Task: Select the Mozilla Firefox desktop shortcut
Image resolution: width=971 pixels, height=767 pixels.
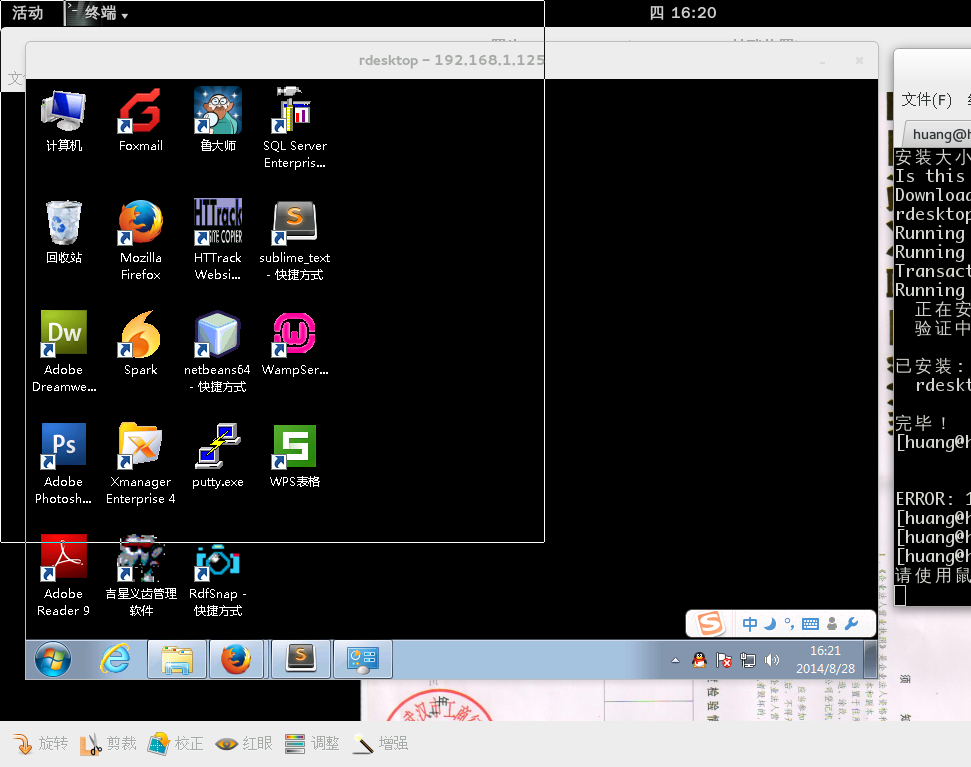Action: coord(141,241)
